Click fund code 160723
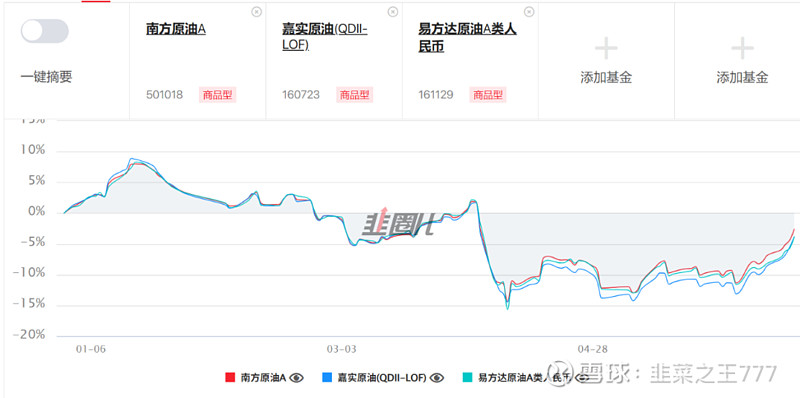Screen dimensions: 800x398 [301, 95]
